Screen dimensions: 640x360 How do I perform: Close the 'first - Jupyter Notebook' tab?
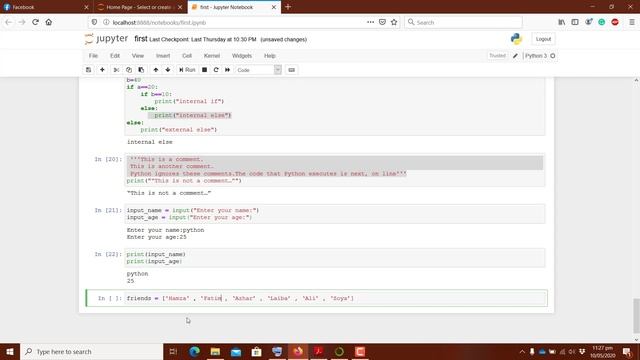(274, 7)
